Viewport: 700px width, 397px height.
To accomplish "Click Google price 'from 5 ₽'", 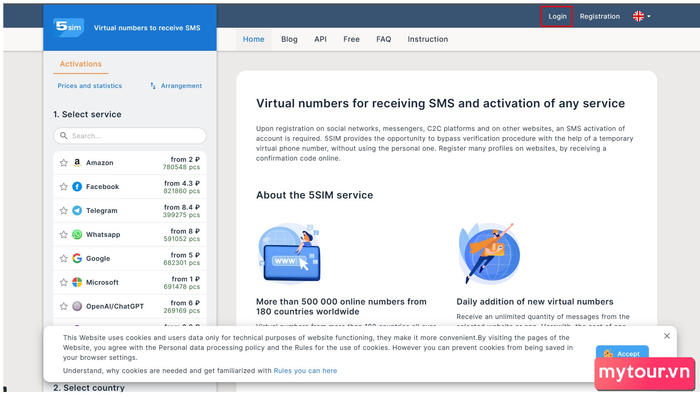I will [x=185, y=255].
